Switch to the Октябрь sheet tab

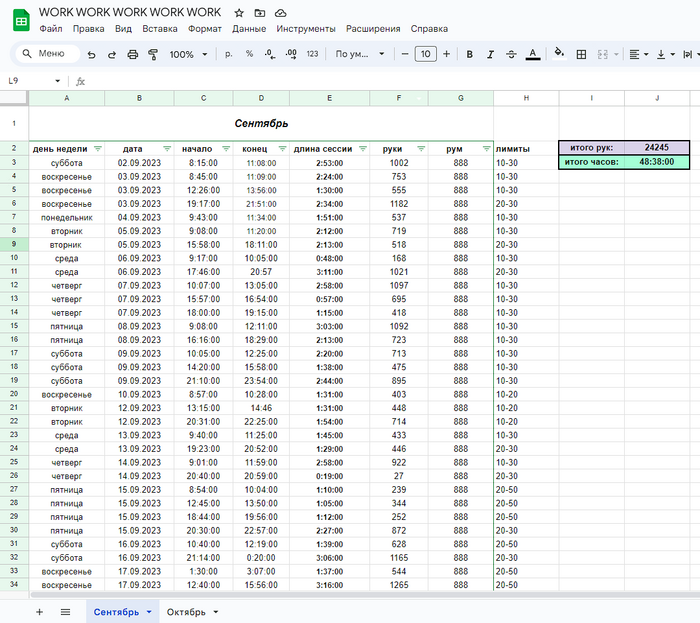(x=185, y=611)
